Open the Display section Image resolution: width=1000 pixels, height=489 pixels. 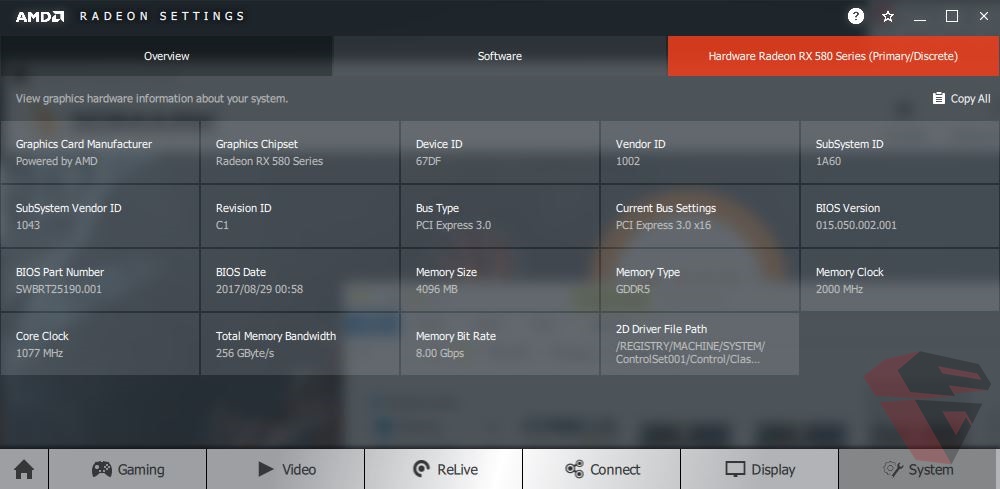760,469
